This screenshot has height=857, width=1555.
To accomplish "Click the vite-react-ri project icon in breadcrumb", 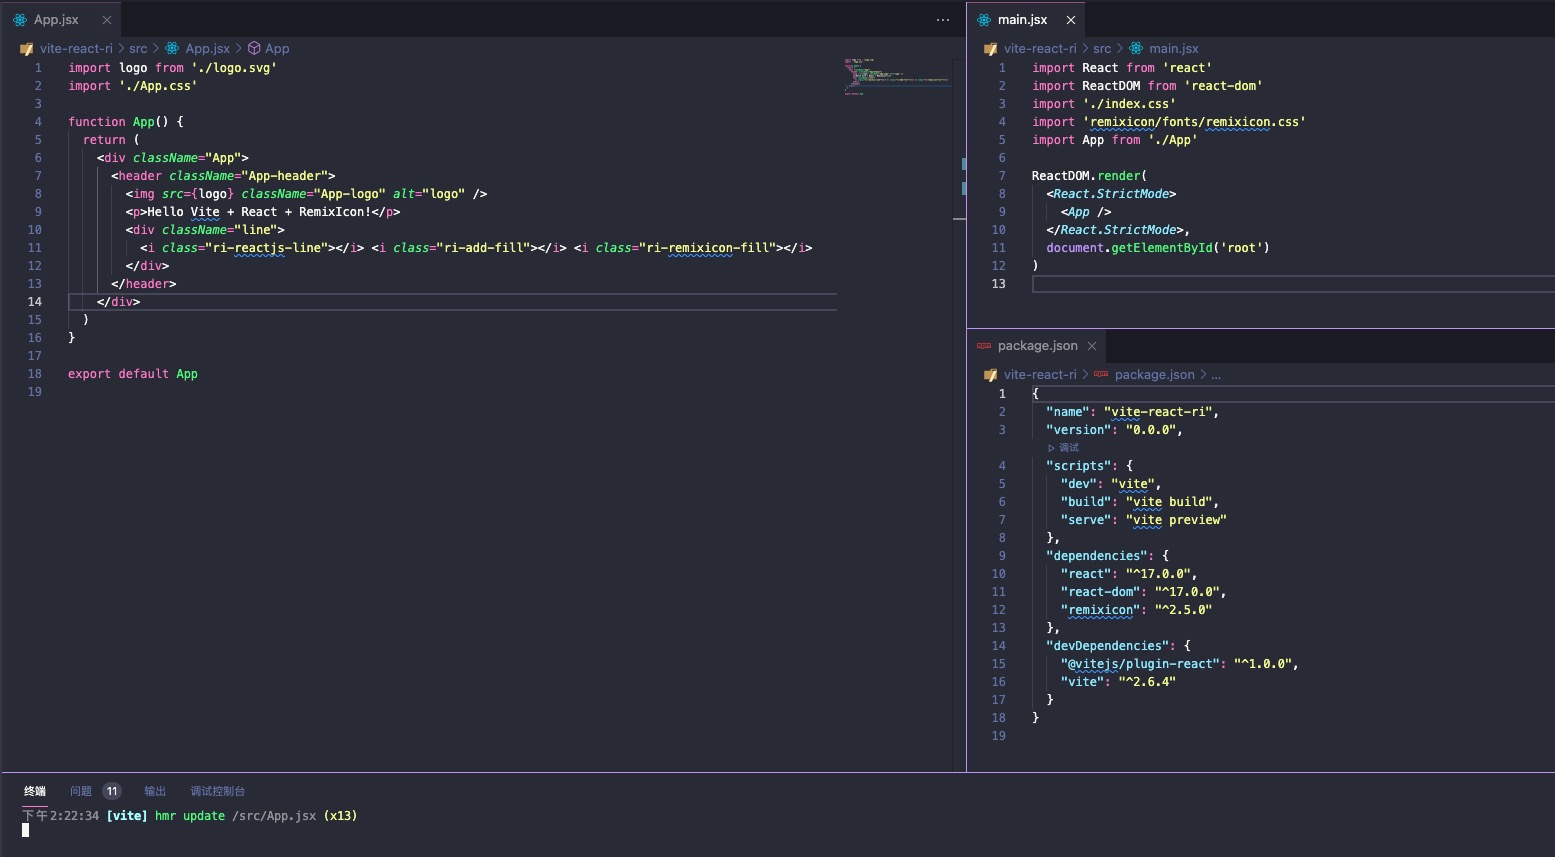I will click(26, 48).
